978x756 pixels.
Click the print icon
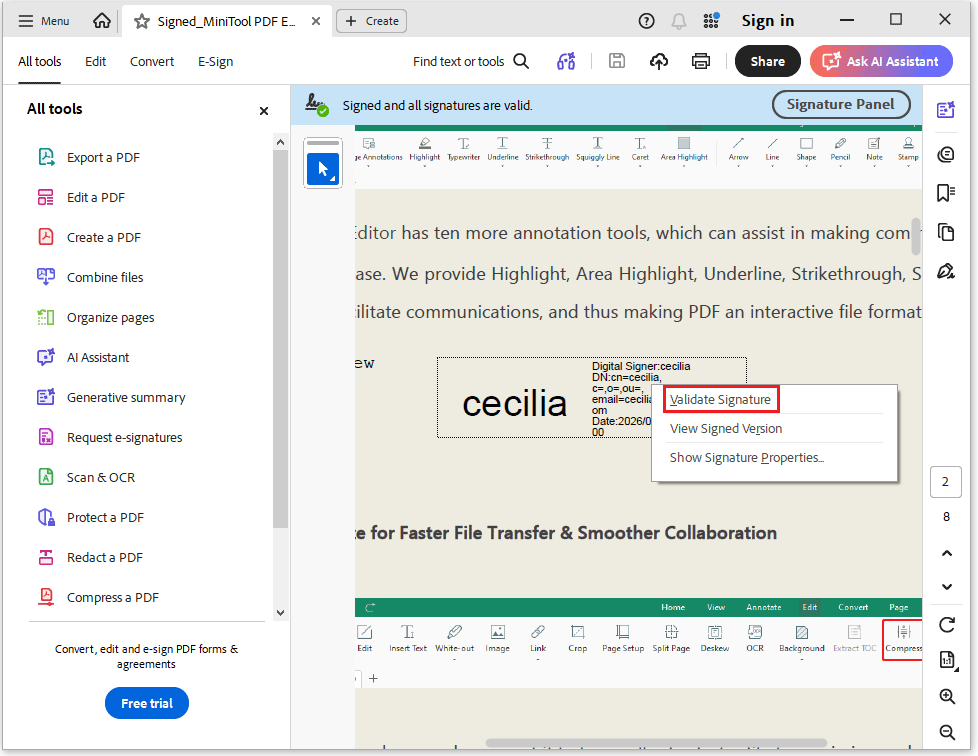point(701,61)
